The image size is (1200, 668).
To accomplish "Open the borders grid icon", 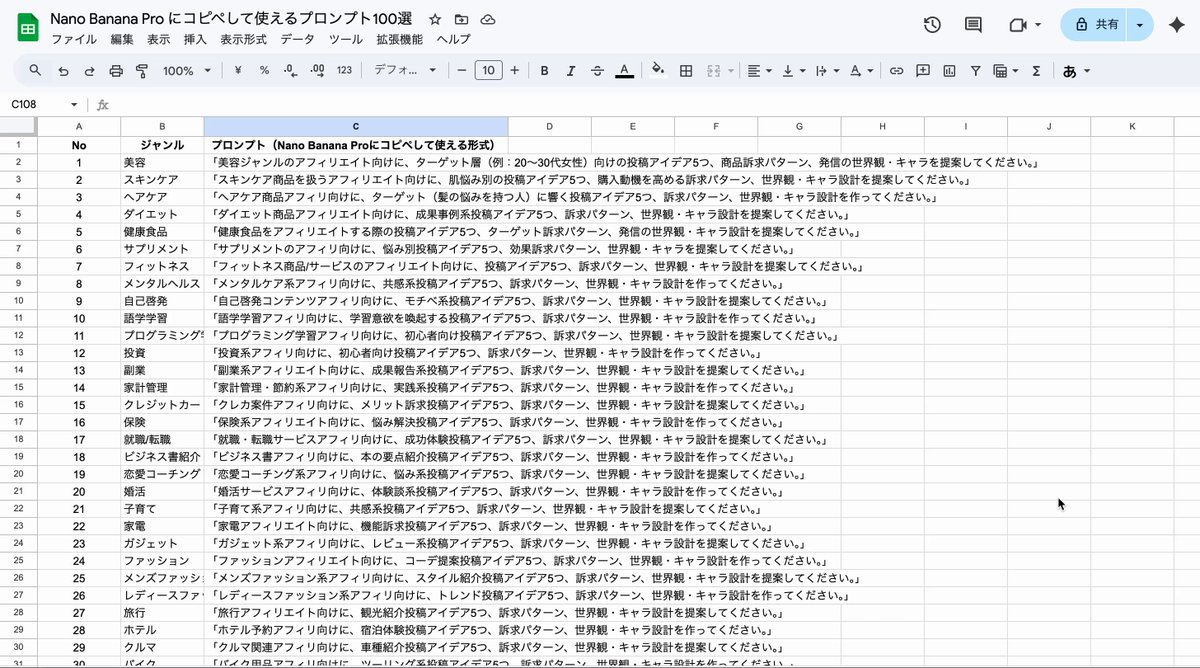I will point(686,71).
